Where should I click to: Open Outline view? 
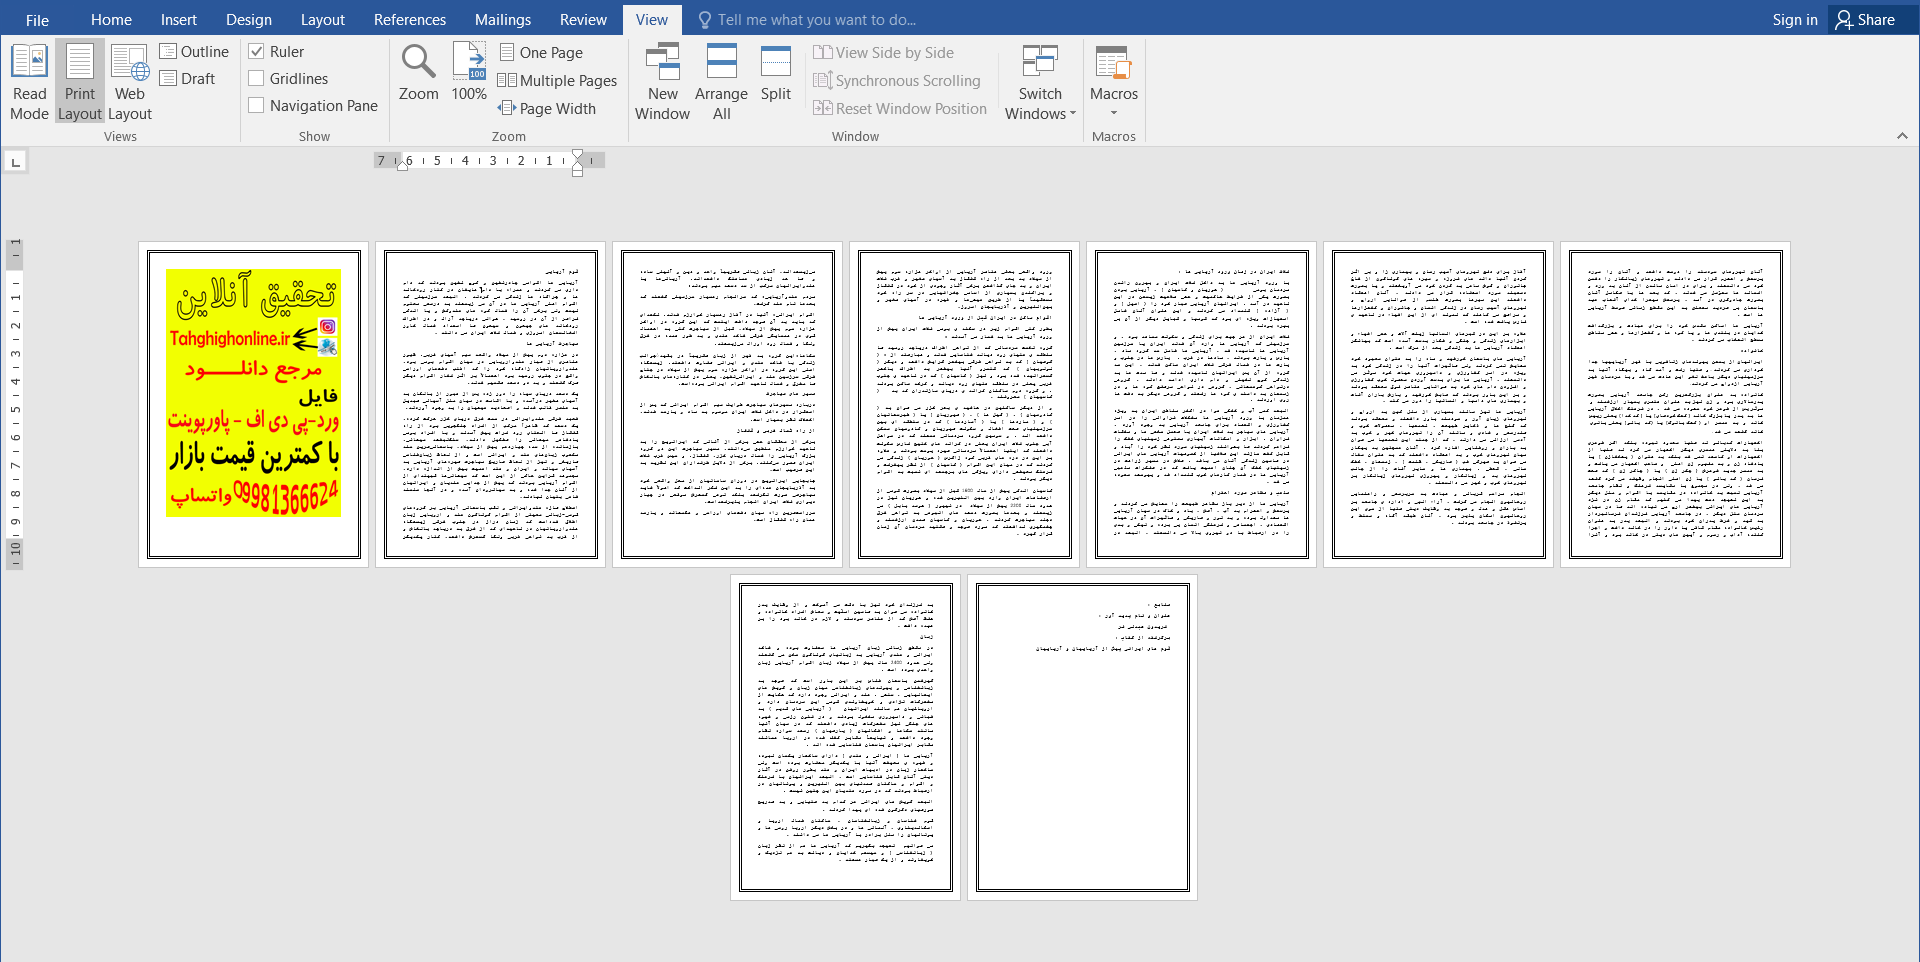pyautogui.click(x=194, y=51)
